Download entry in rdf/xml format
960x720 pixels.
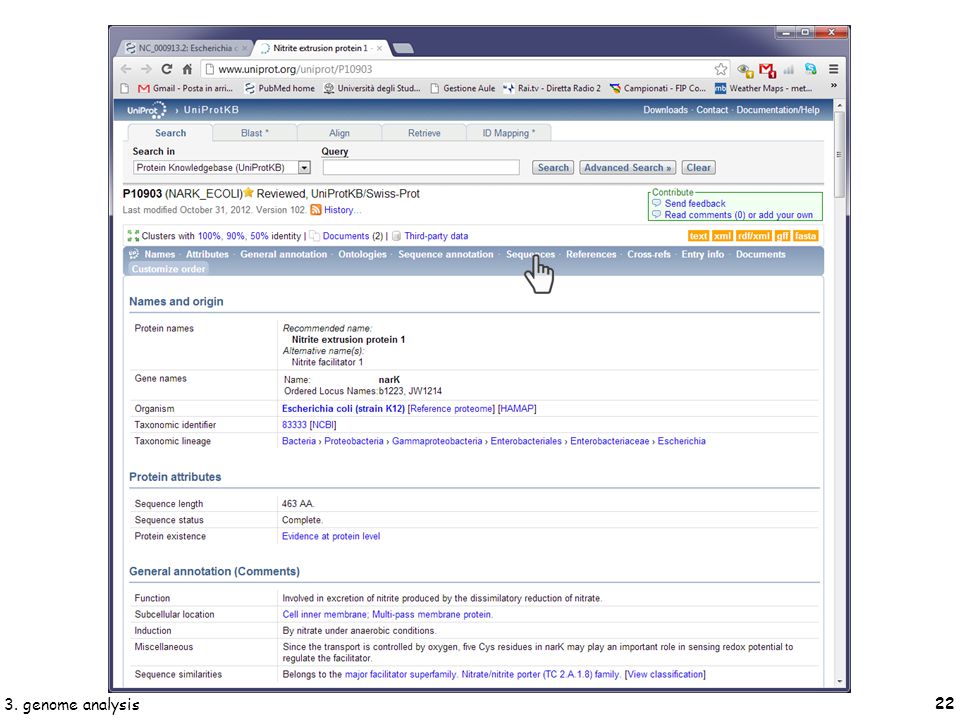[x=754, y=236]
